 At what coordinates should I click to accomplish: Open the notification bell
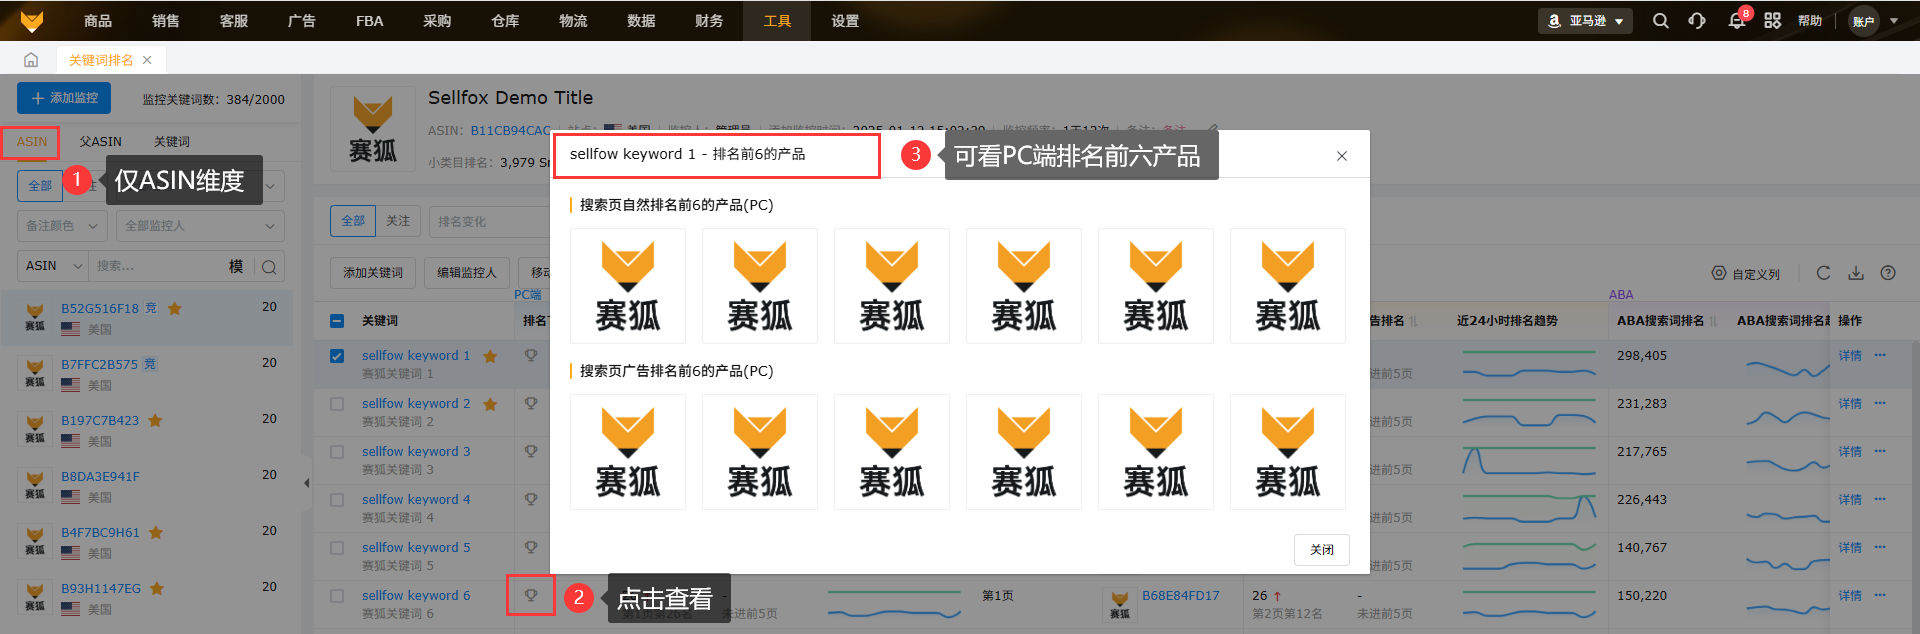1737,21
